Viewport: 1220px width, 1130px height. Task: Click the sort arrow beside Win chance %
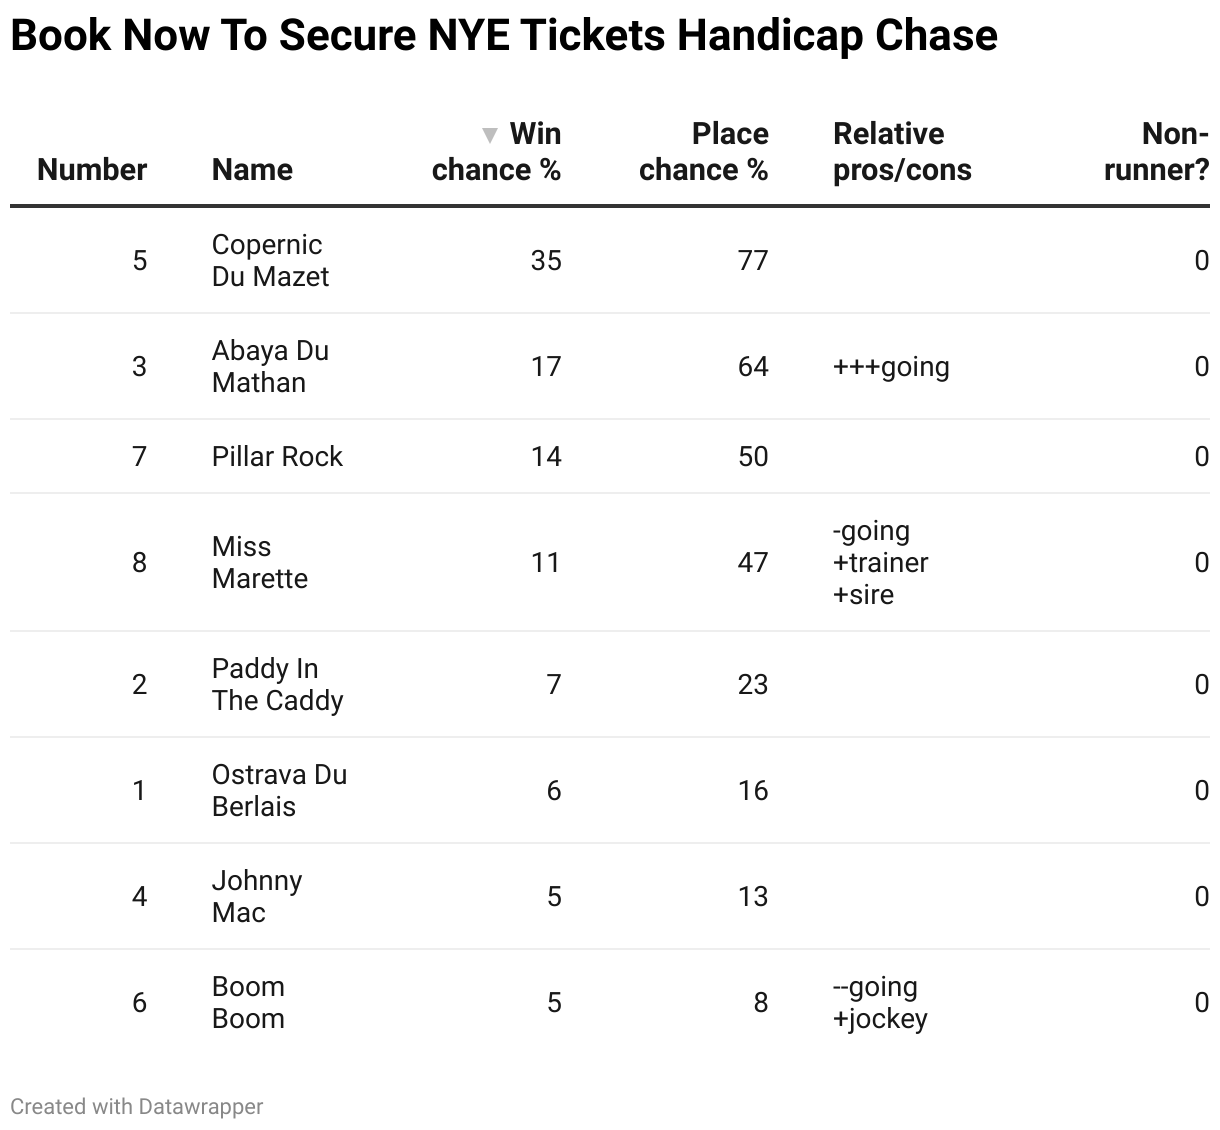tap(489, 135)
